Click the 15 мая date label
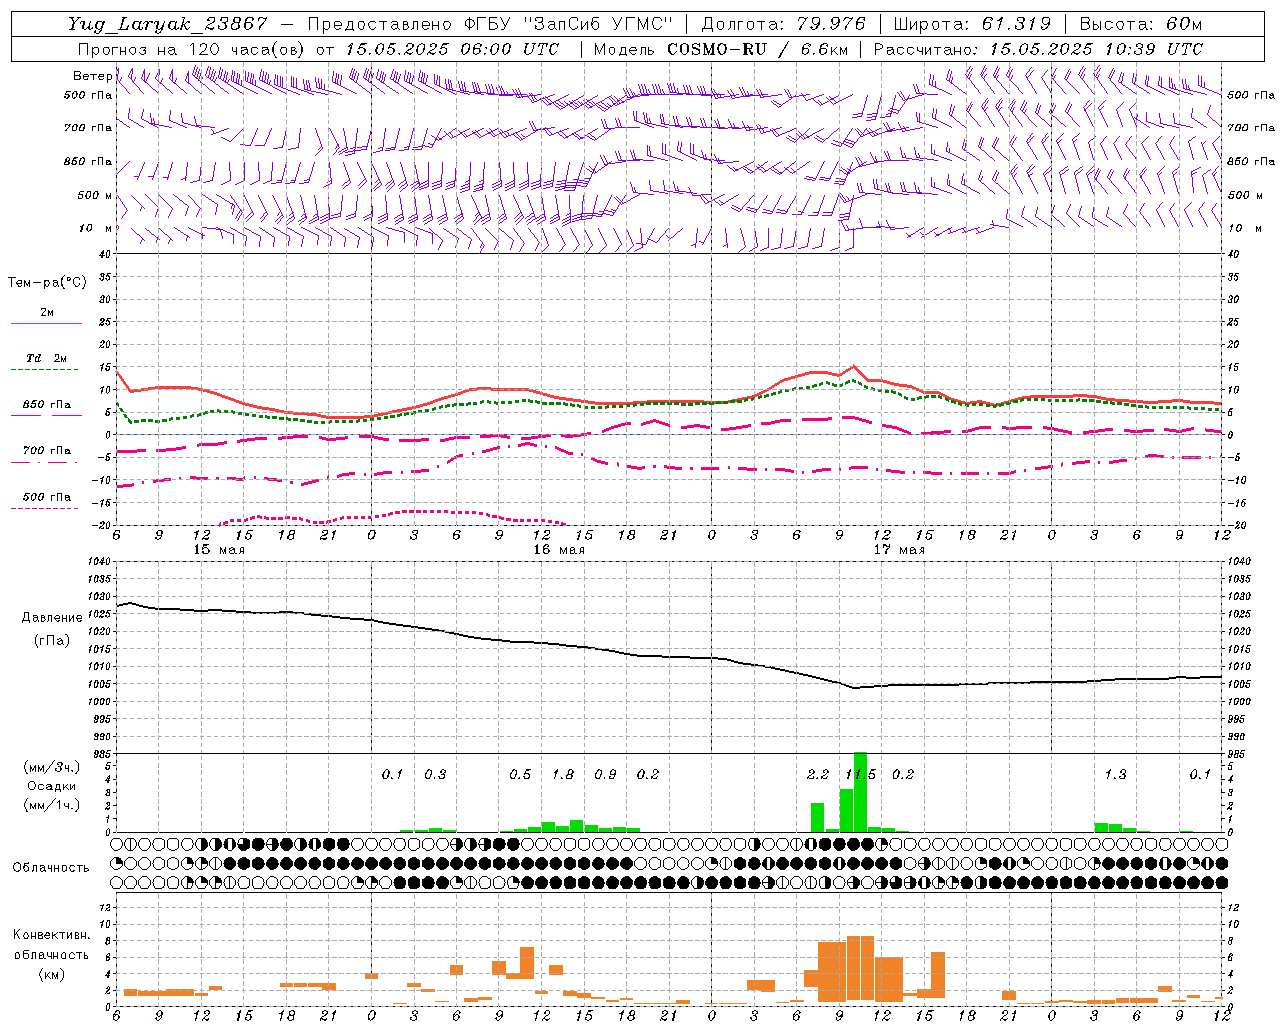Screen dimensions: 1280x1024 point(219,549)
